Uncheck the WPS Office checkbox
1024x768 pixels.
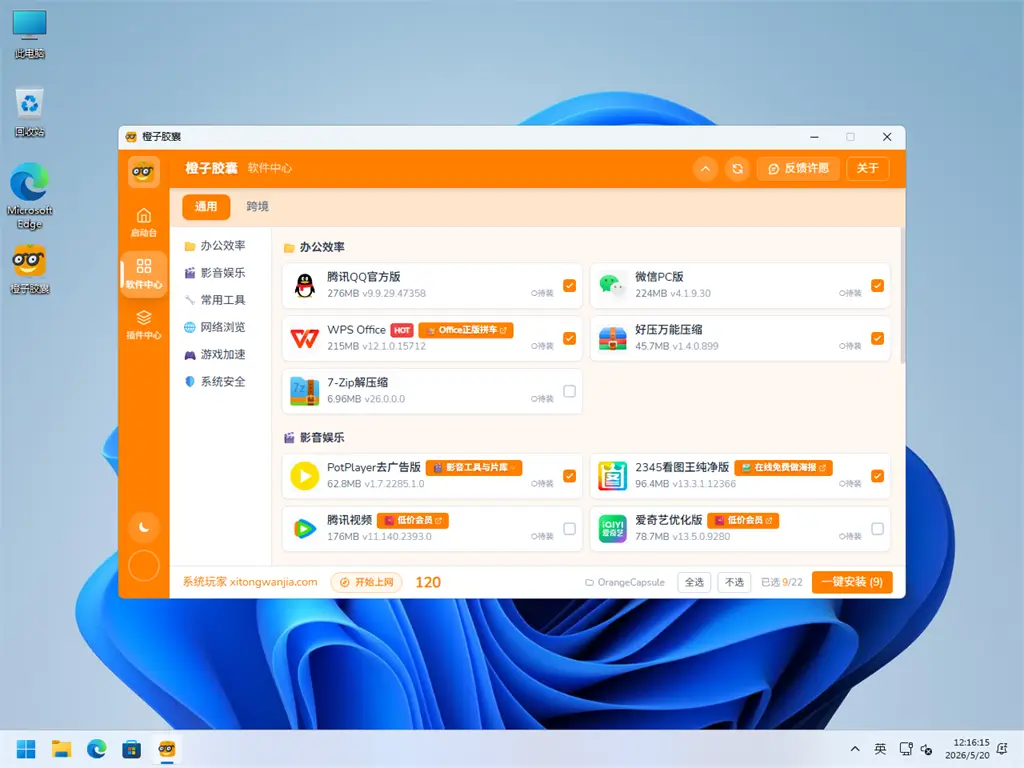[x=569, y=338]
